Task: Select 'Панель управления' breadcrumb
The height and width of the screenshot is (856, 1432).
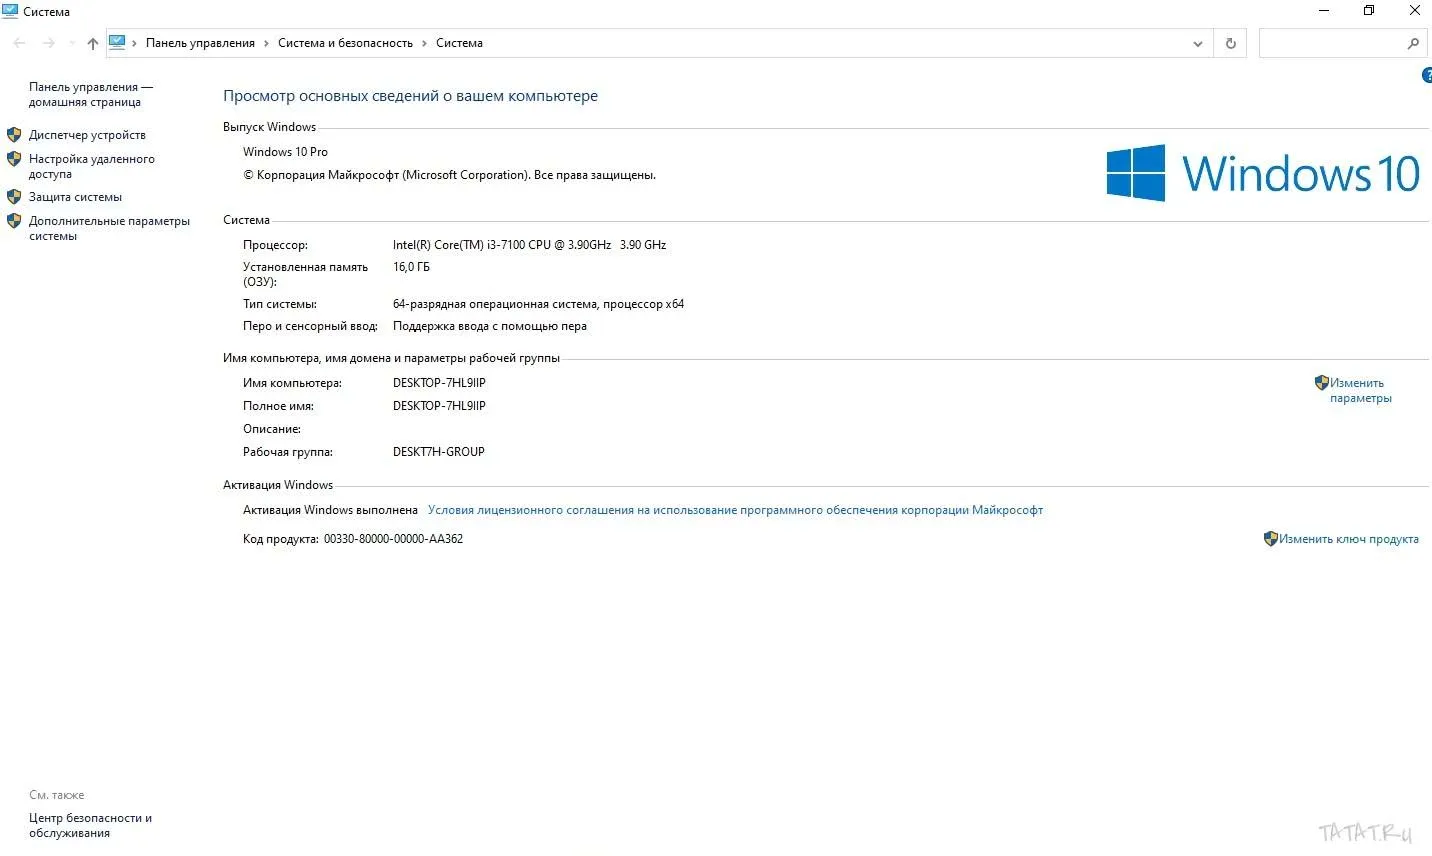Action: point(200,43)
